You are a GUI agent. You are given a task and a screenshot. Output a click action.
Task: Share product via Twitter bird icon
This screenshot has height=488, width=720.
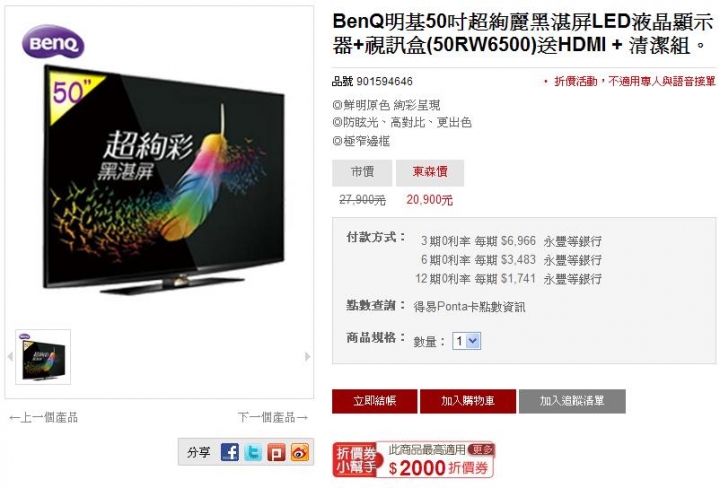coord(253,452)
